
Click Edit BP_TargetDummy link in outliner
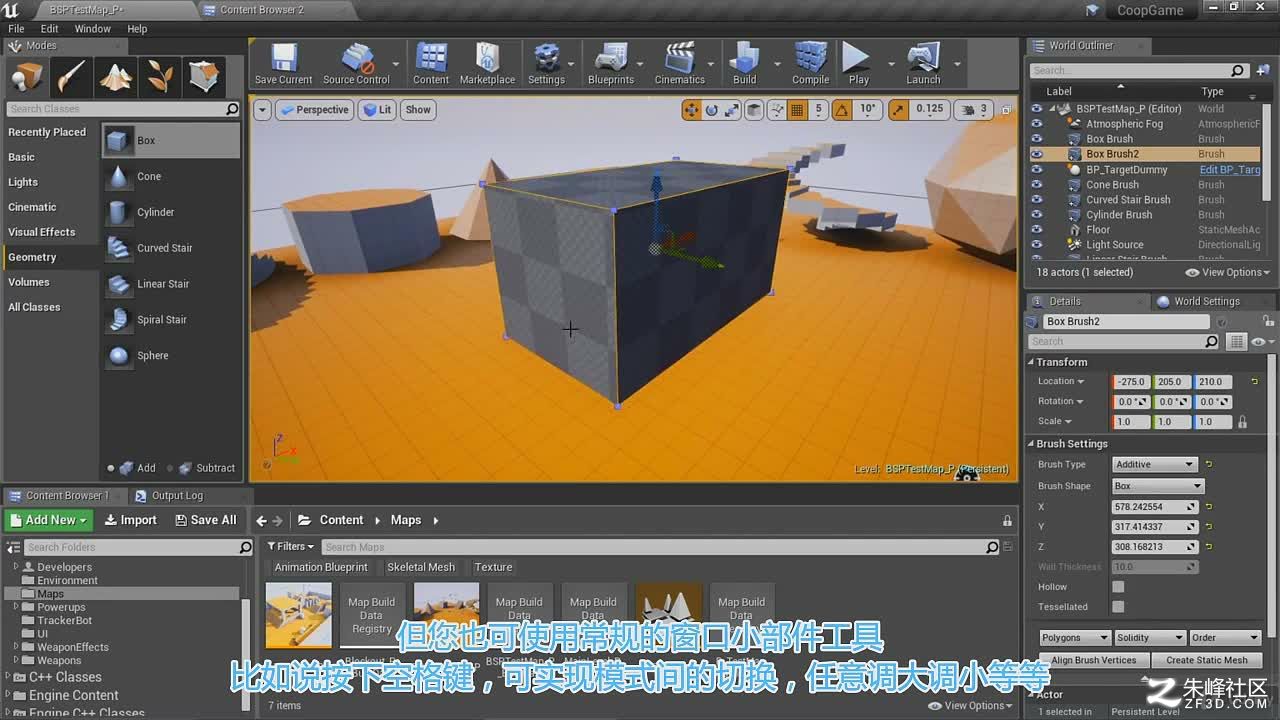point(1230,170)
